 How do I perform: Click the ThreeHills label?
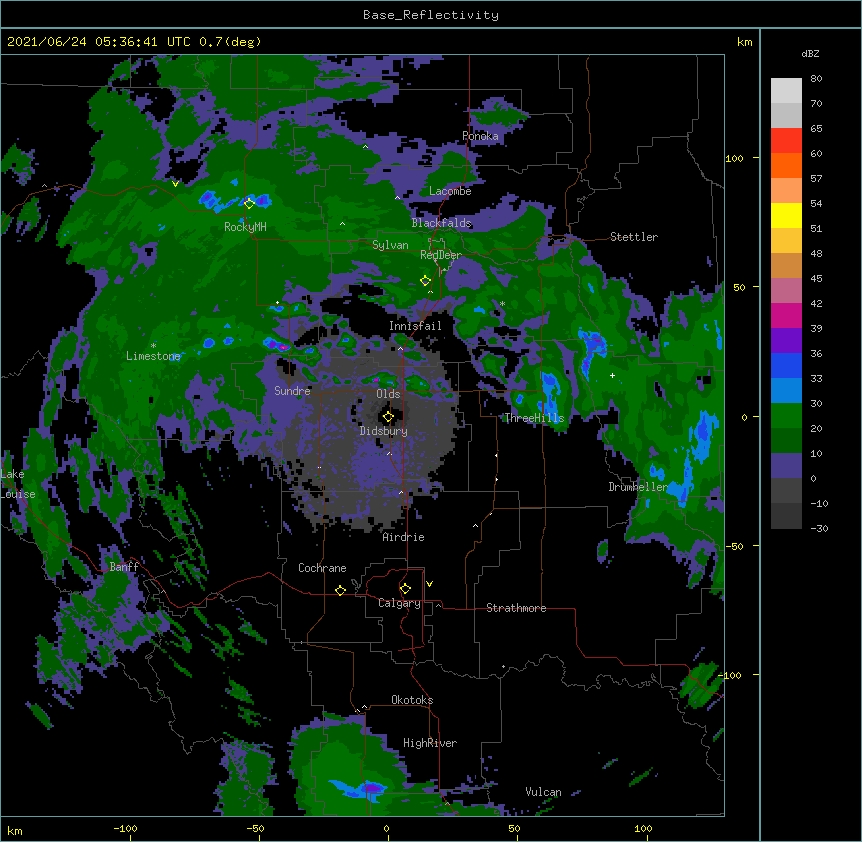click(534, 418)
